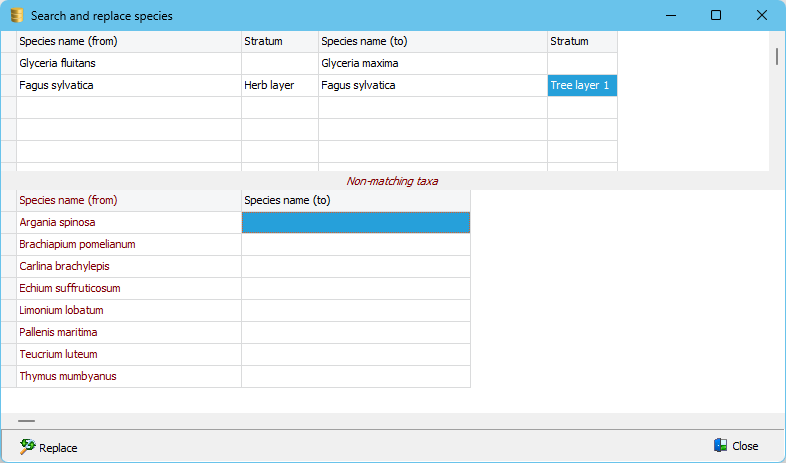
Task: Click Species name (from) header under Non-matching taxa
Action: 129,200
